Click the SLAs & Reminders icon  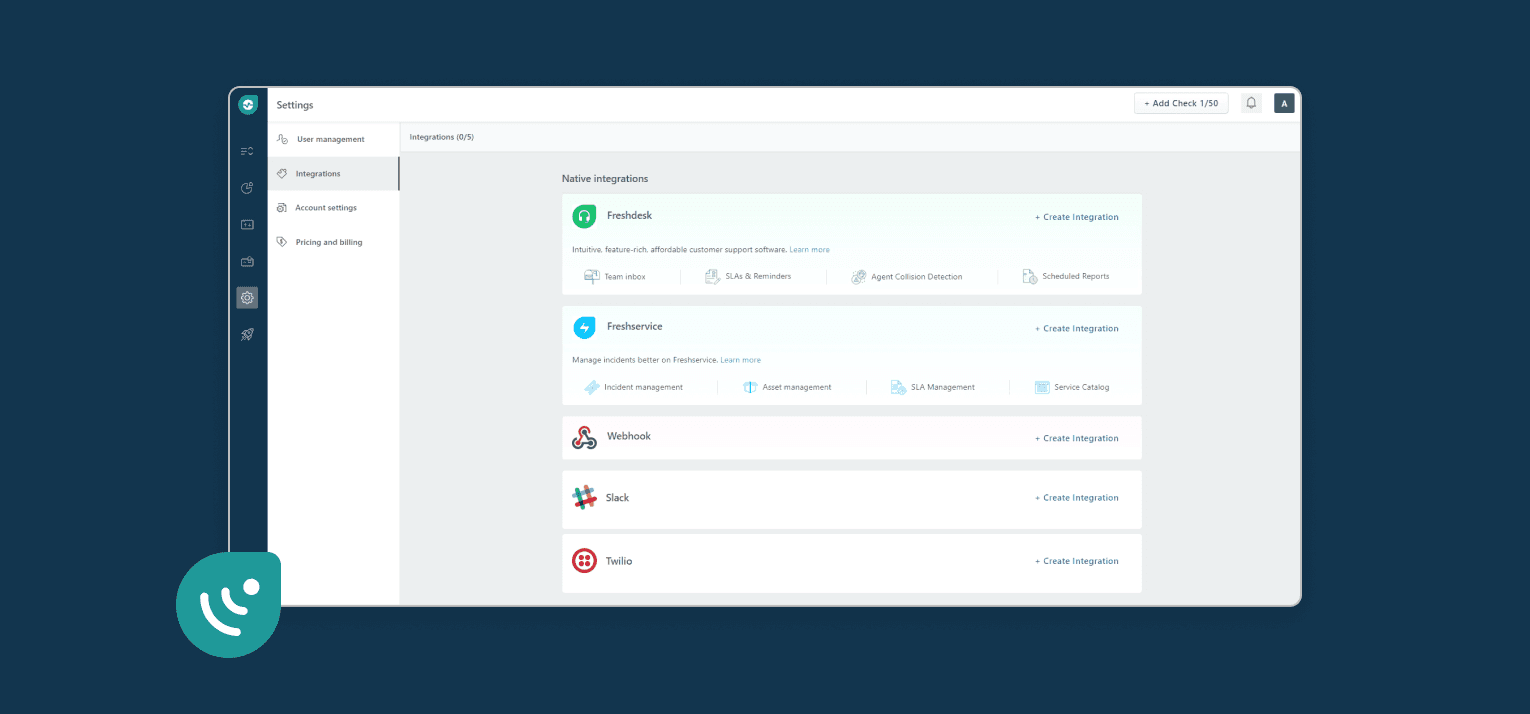[x=713, y=276]
